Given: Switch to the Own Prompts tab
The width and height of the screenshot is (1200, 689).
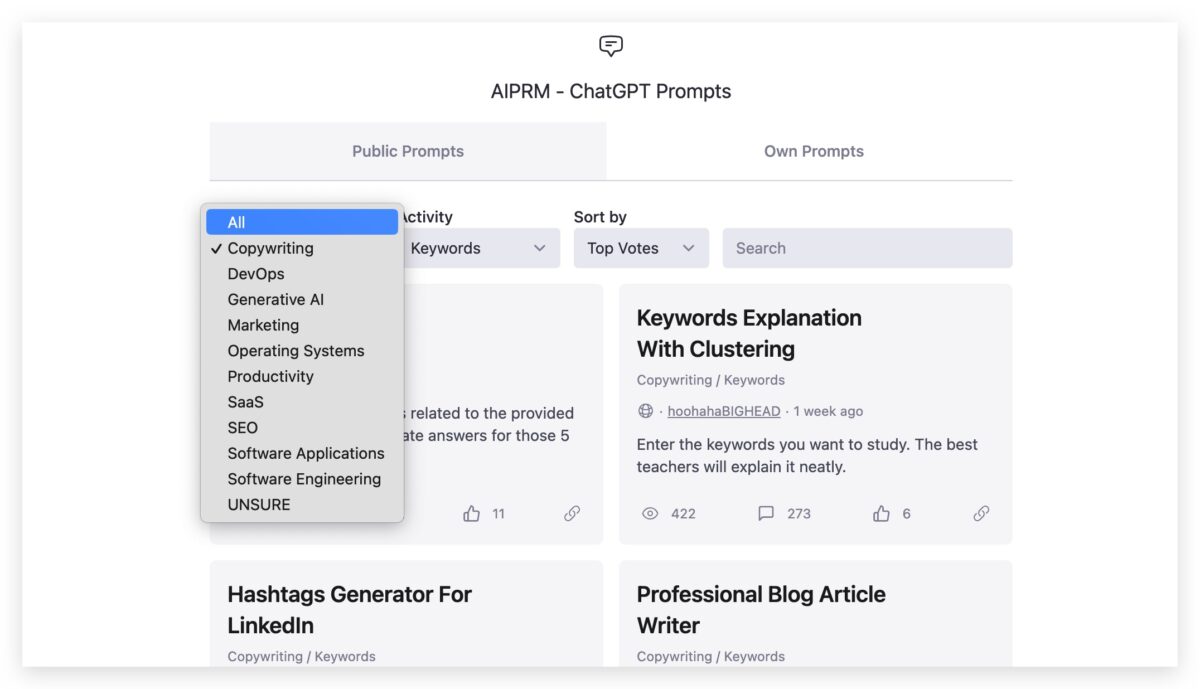Looking at the screenshot, I should pyautogui.click(x=814, y=151).
